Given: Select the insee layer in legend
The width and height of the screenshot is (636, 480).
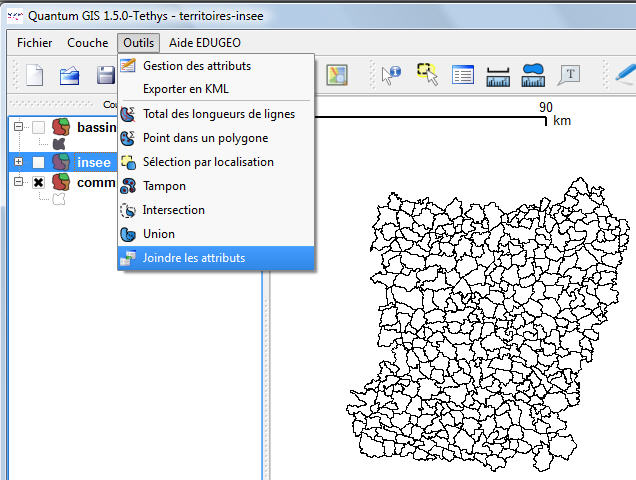Looking at the screenshot, I should point(94,162).
